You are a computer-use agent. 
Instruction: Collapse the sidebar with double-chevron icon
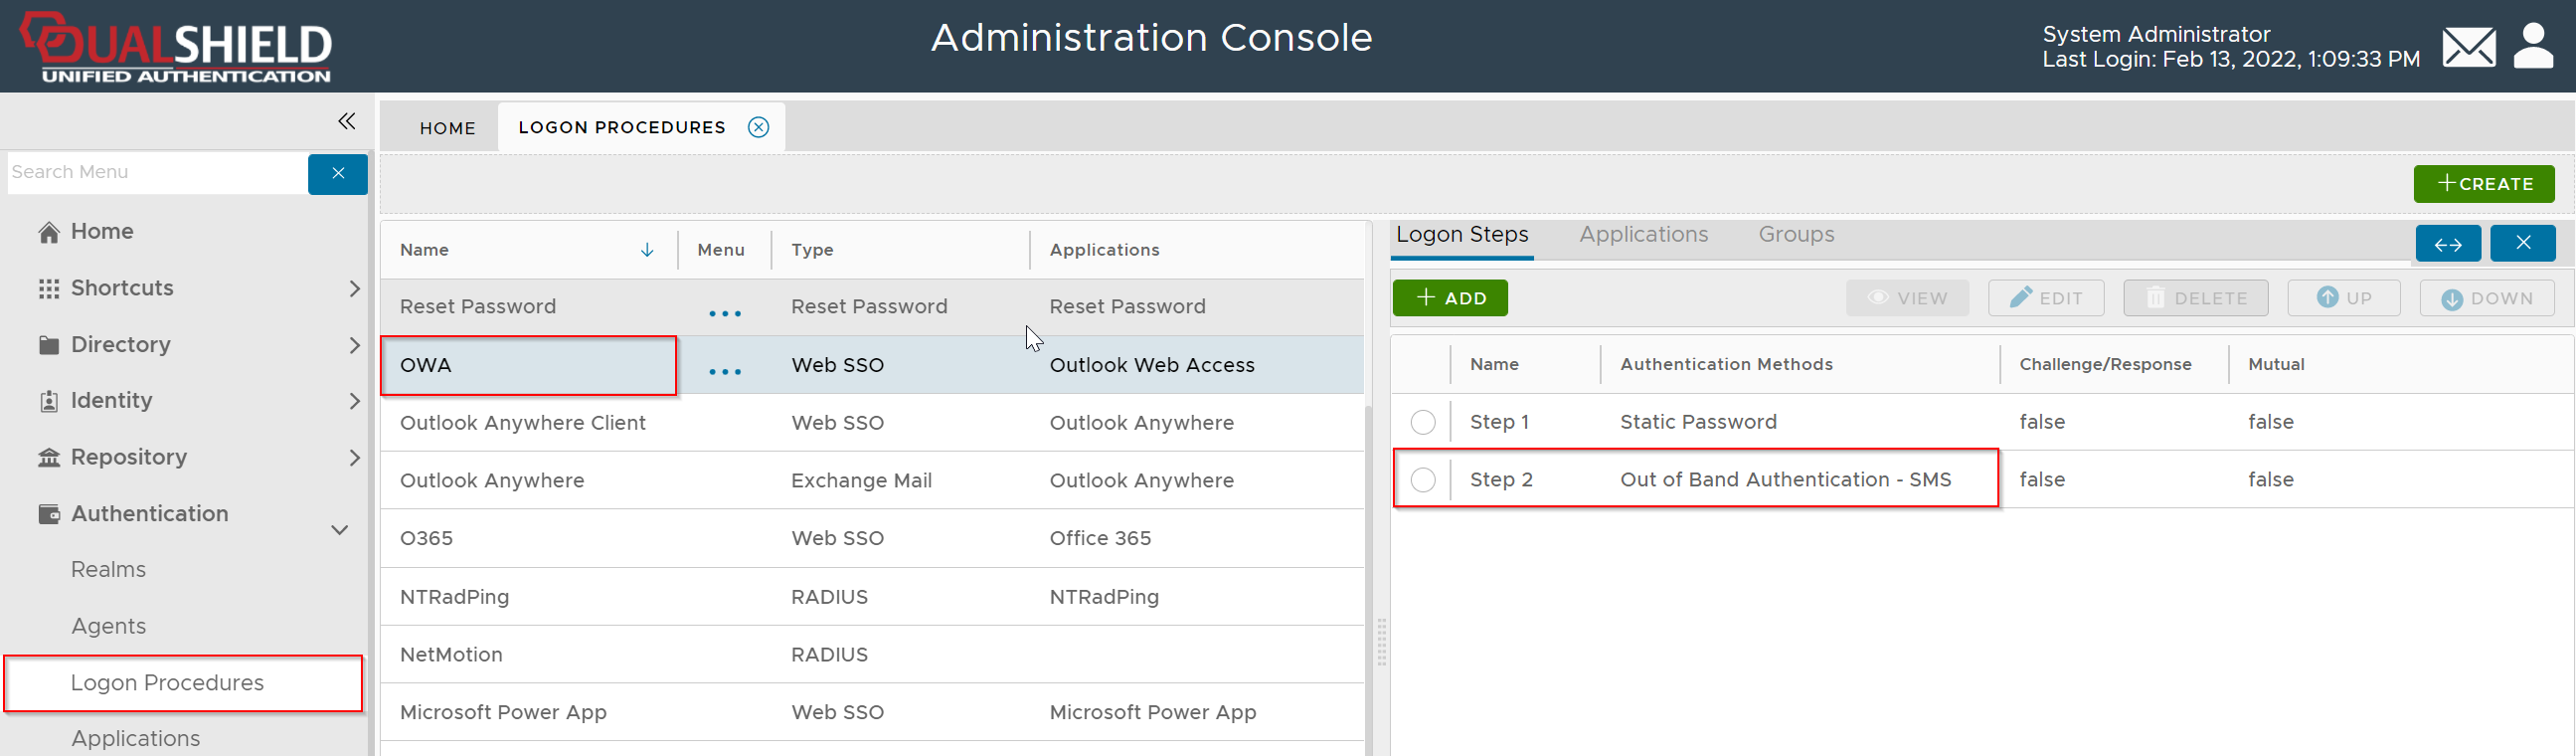coord(346,121)
